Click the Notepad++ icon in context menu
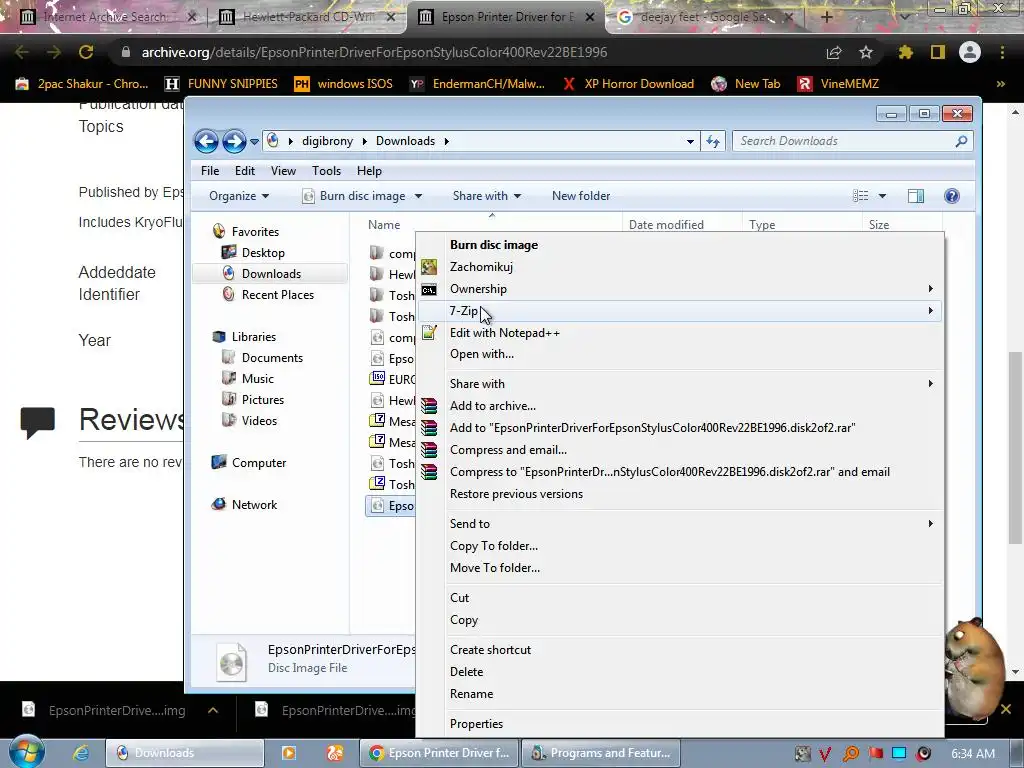 [429, 332]
